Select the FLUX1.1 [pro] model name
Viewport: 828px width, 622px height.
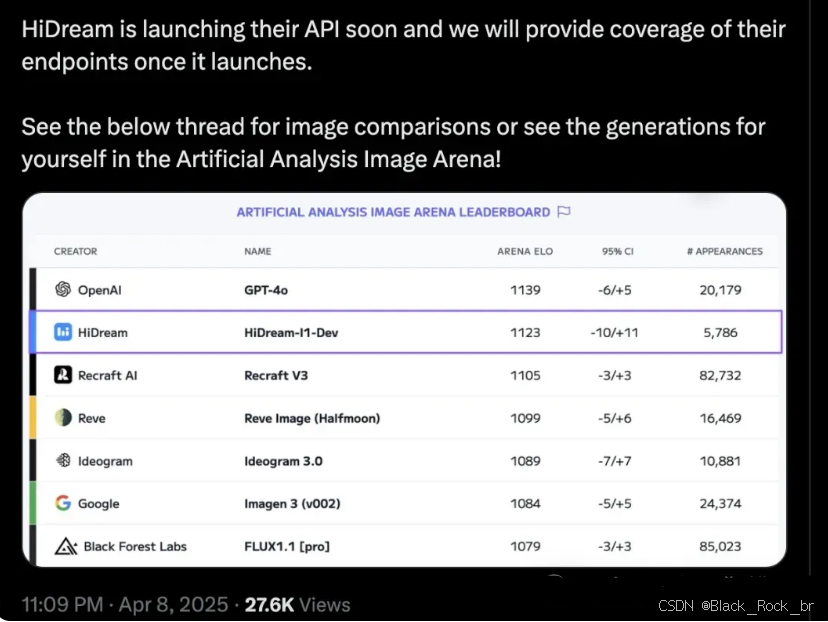[287, 546]
